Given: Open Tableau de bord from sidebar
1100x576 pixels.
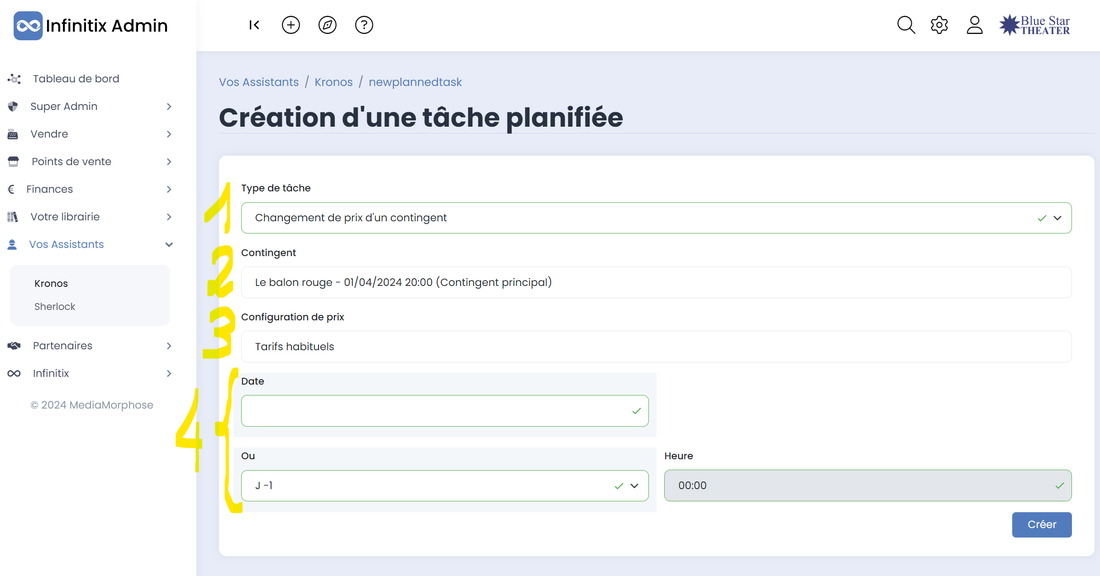Looking at the screenshot, I should pos(75,79).
